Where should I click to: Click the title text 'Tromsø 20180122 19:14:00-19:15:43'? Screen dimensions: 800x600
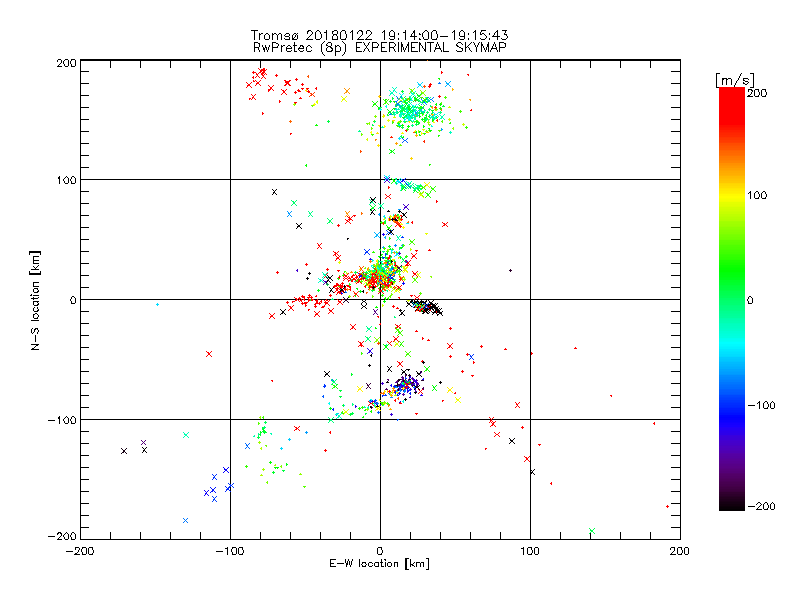(x=379, y=35)
